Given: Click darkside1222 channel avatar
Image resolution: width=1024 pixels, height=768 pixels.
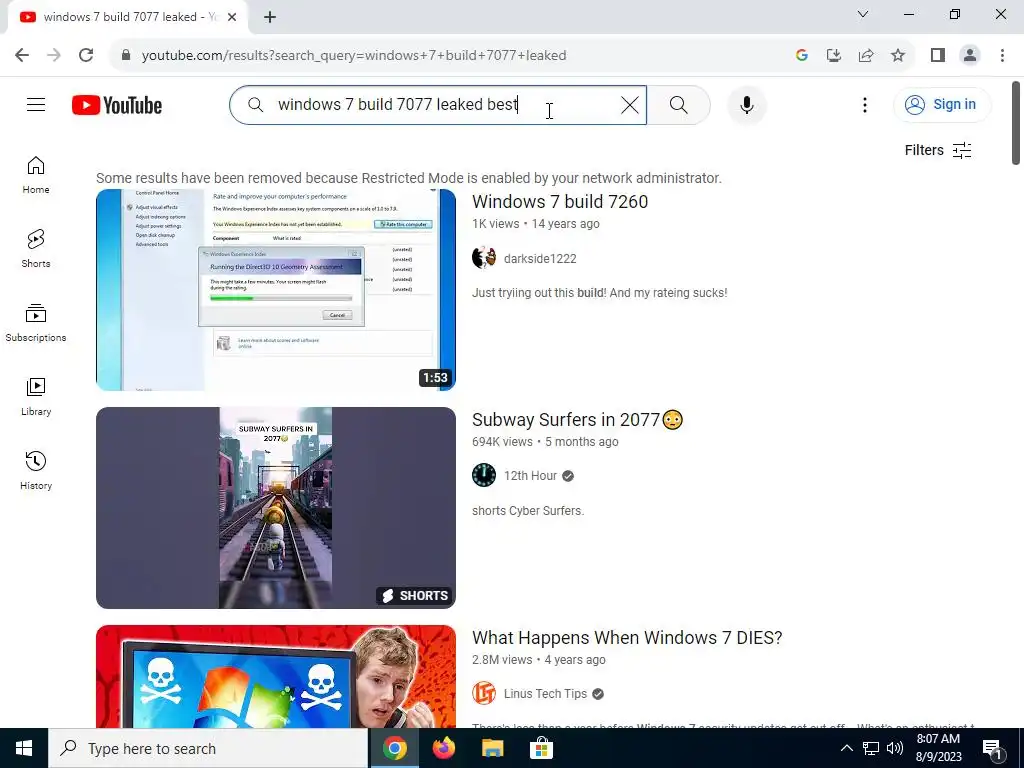Looking at the screenshot, I should pyautogui.click(x=484, y=258).
